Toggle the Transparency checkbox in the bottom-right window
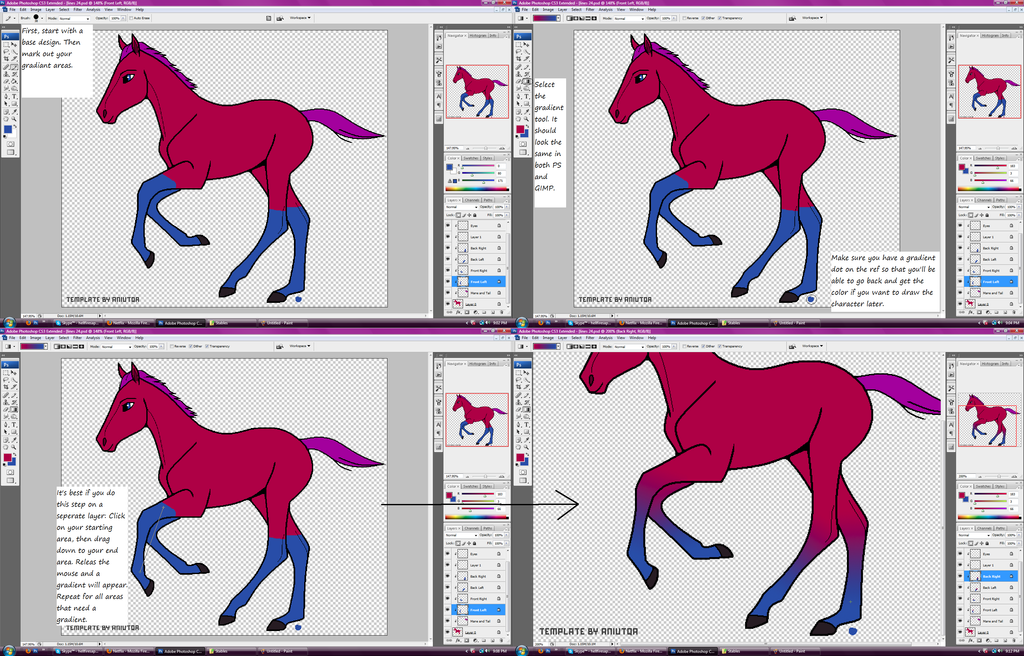Image resolution: width=1024 pixels, height=656 pixels. click(x=720, y=346)
